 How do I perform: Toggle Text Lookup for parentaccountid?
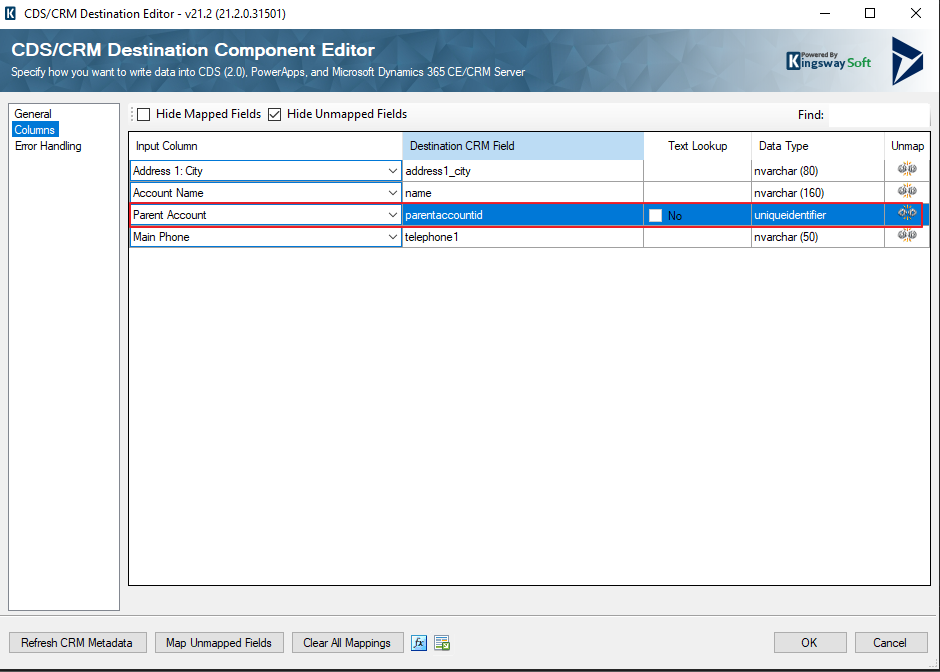[656, 215]
